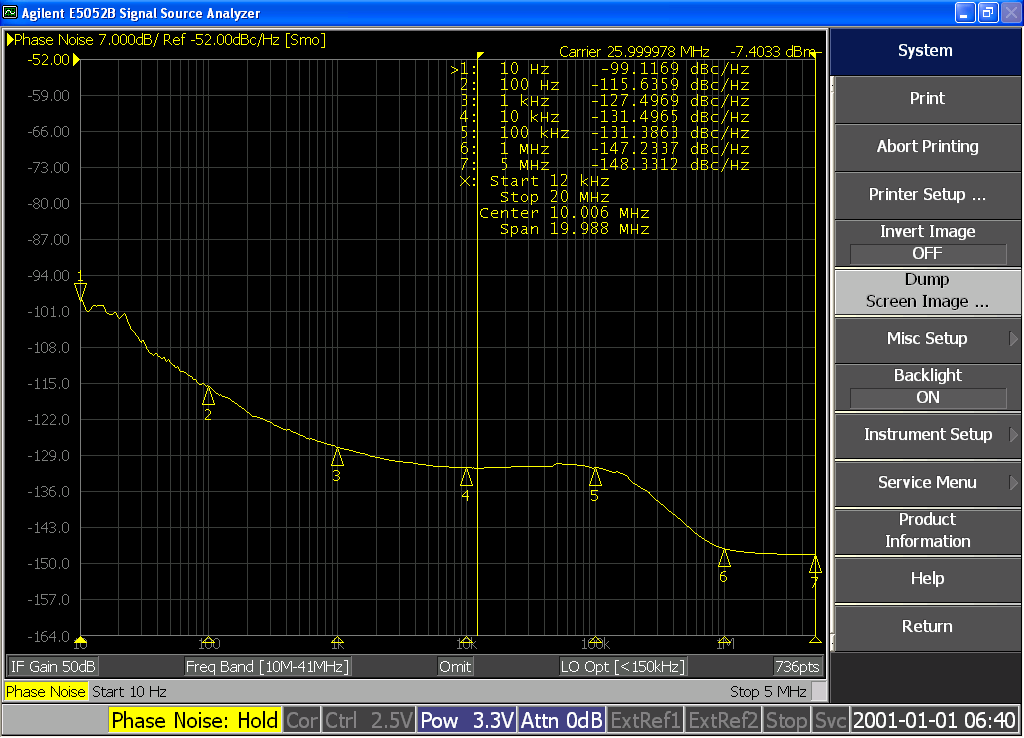Open the Printer Setup dialog
Image resolution: width=1024 pixels, height=738 pixels.
[926, 195]
